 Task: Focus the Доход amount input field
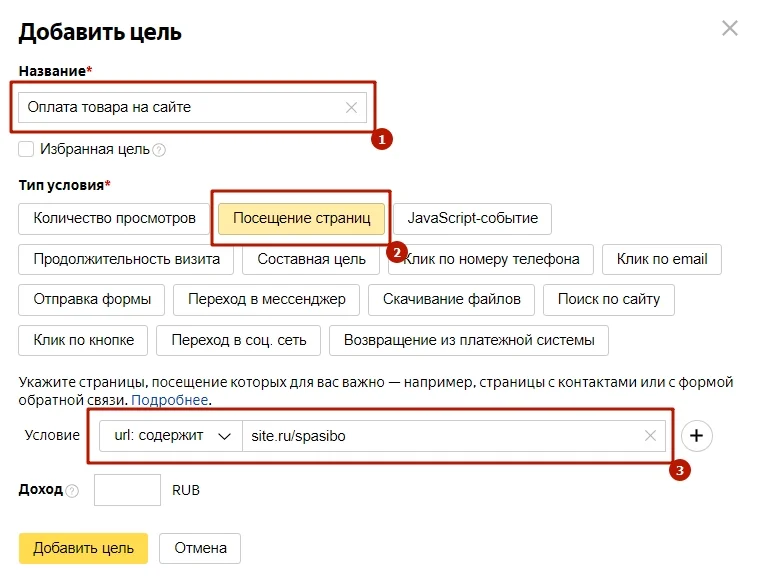coord(127,491)
